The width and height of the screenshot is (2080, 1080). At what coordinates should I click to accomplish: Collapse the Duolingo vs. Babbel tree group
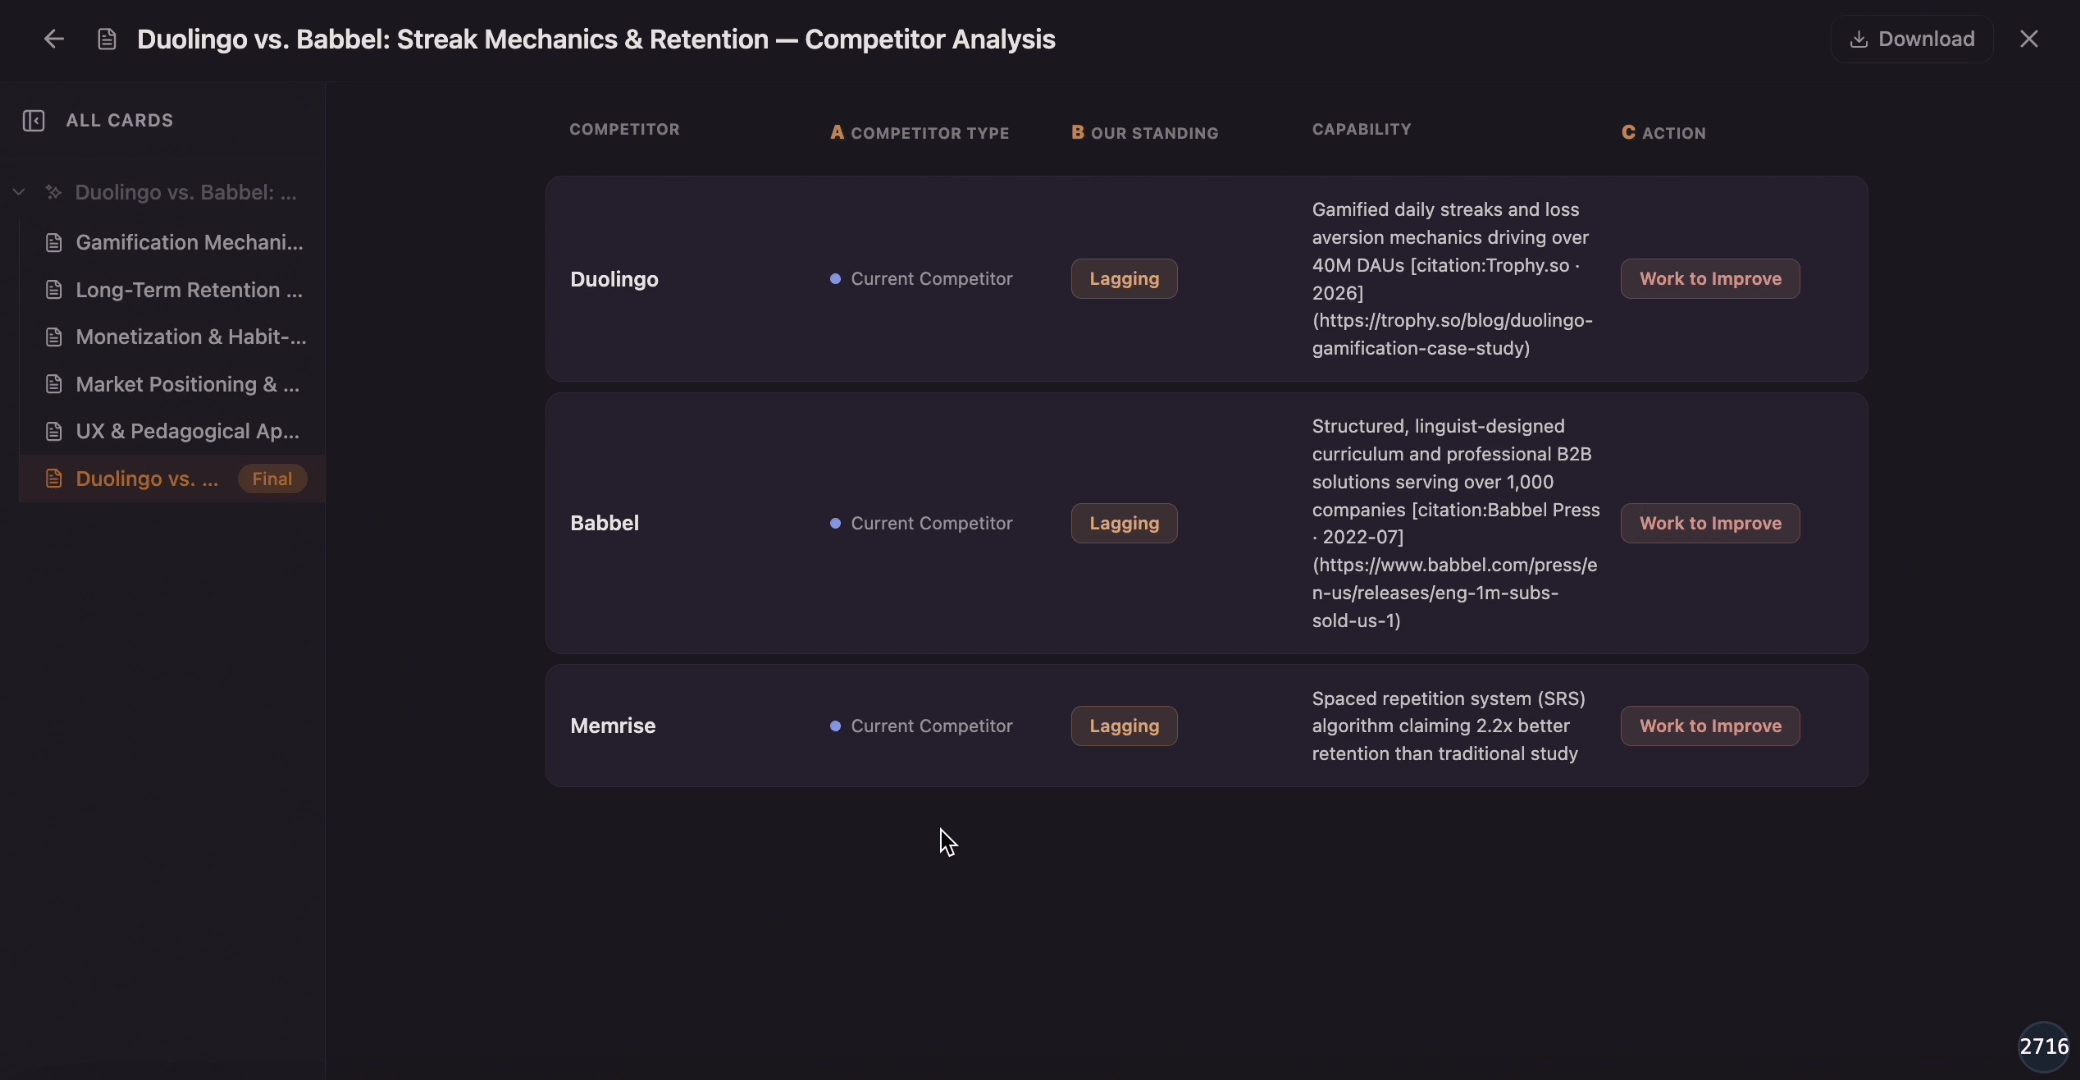[19, 192]
